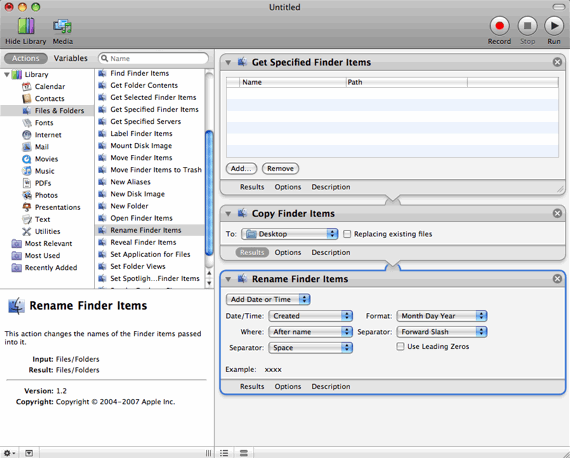Click the Hide Library toolbar icon
Image resolution: width=570 pixels, height=458 pixels.
pyautogui.click(x=26, y=27)
